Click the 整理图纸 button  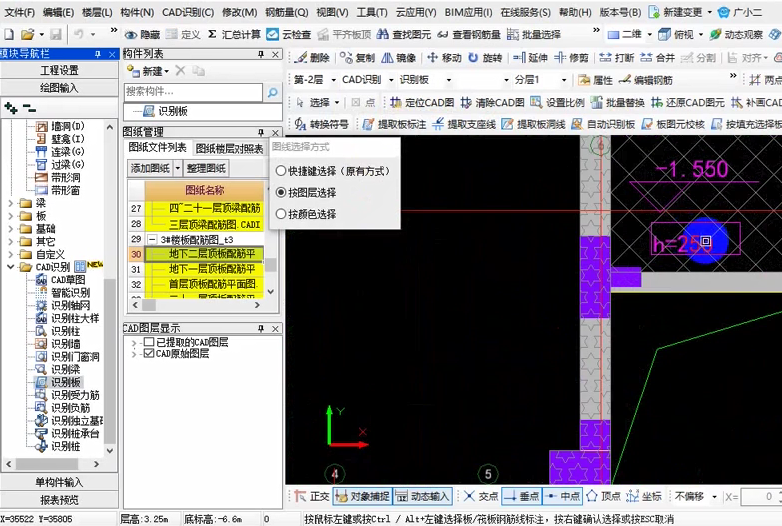pyautogui.click(x=206, y=168)
